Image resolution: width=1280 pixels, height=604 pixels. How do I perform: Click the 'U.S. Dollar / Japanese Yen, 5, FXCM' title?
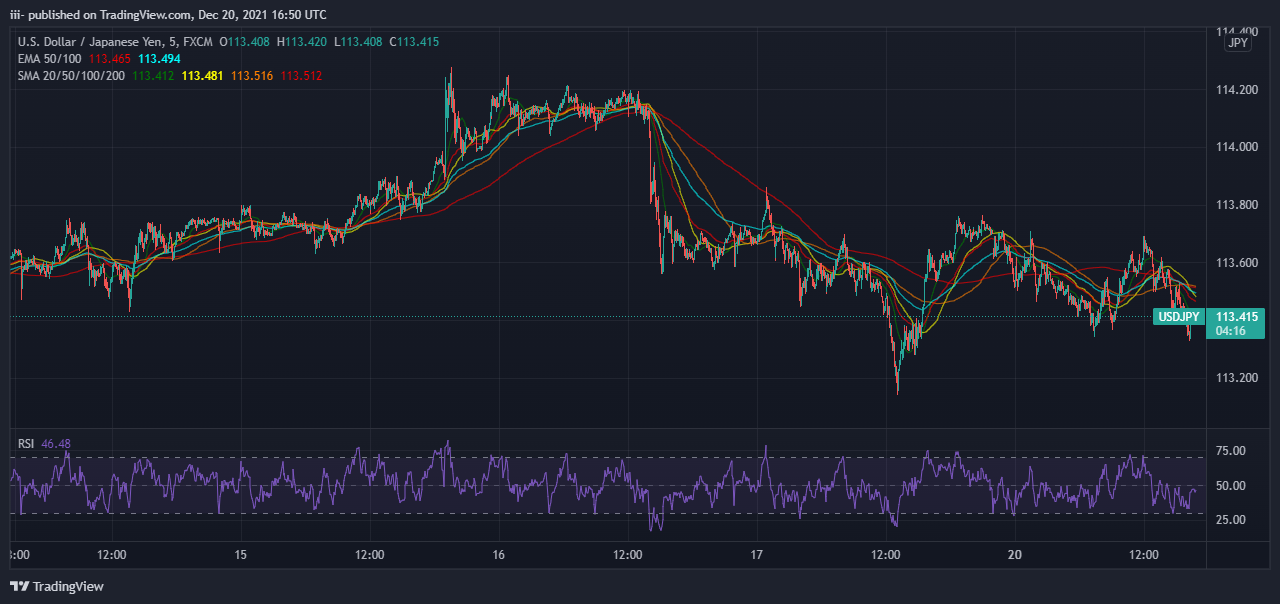(114, 42)
